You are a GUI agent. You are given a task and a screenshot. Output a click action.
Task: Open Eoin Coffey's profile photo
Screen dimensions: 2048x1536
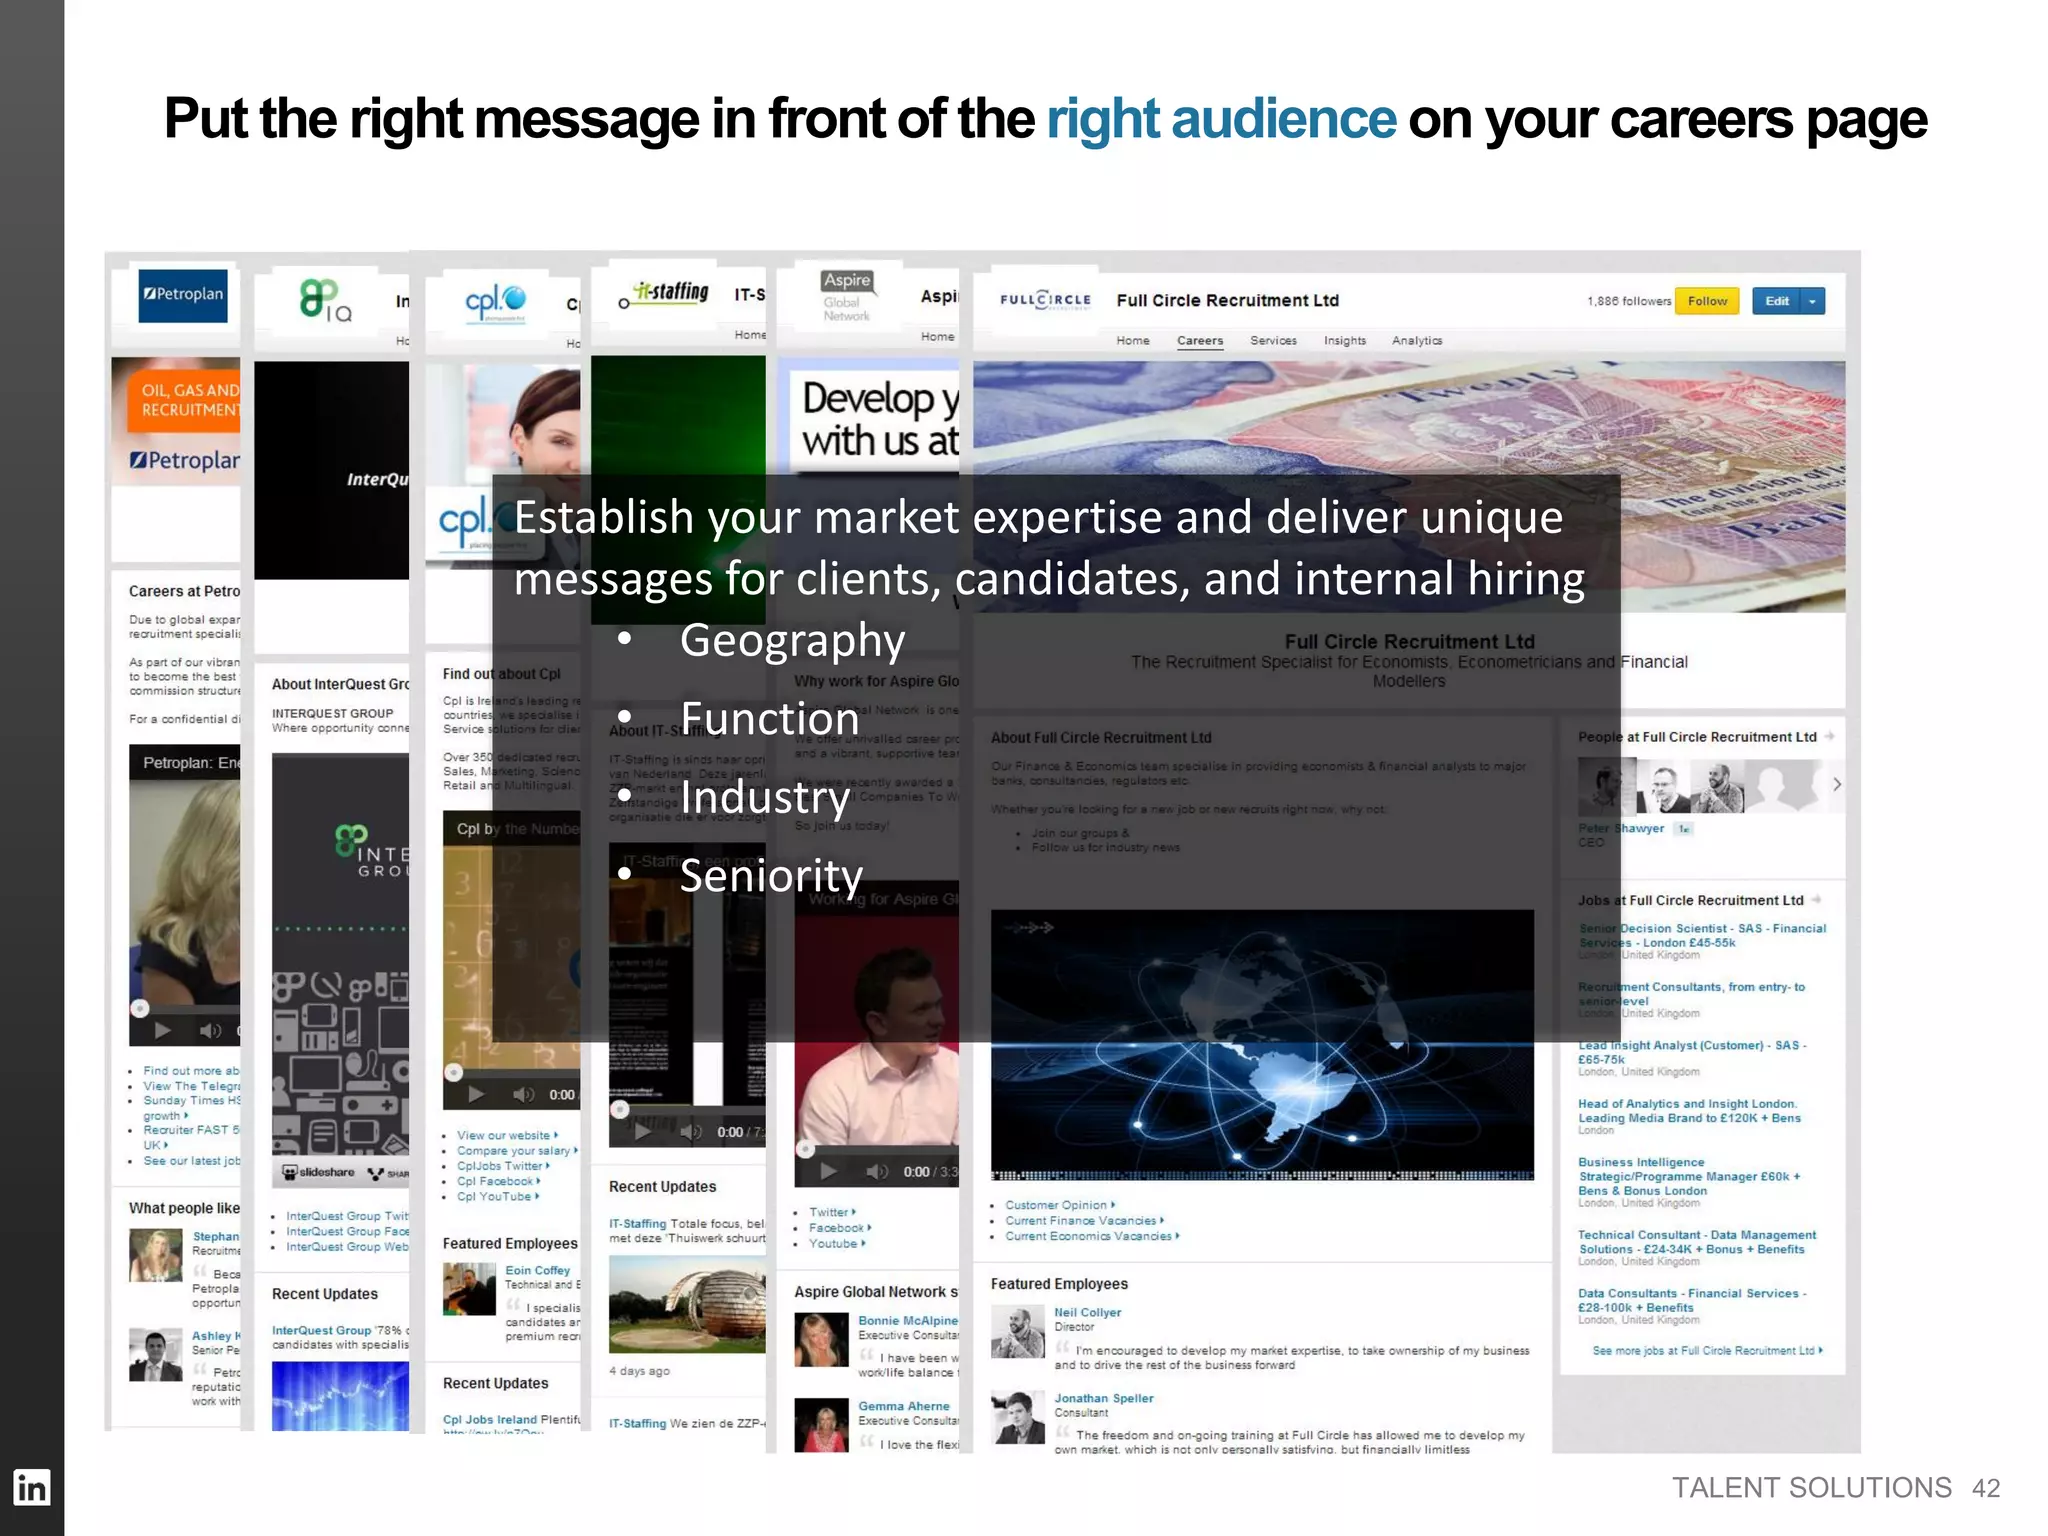coord(470,1289)
